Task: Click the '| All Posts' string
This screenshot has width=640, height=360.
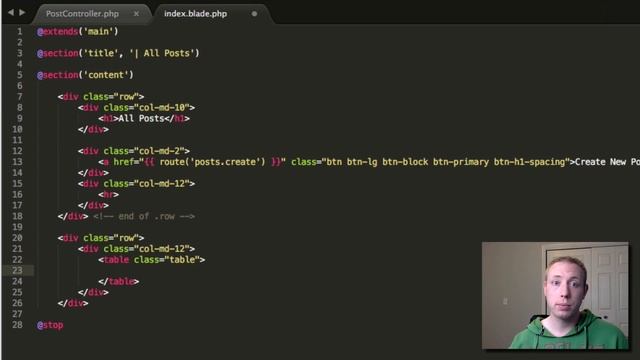Action: (x=162, y=53)
